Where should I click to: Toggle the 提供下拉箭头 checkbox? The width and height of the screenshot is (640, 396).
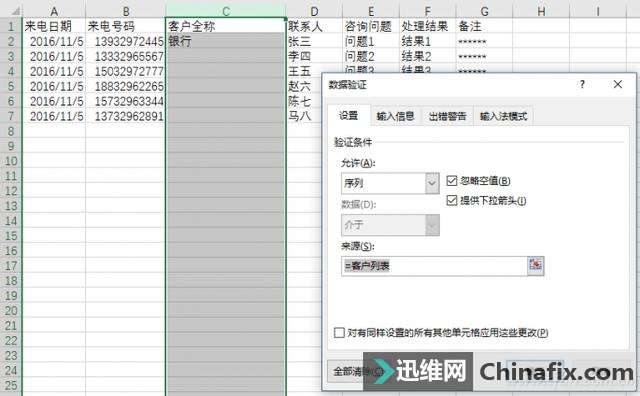[x=451, y=200]
